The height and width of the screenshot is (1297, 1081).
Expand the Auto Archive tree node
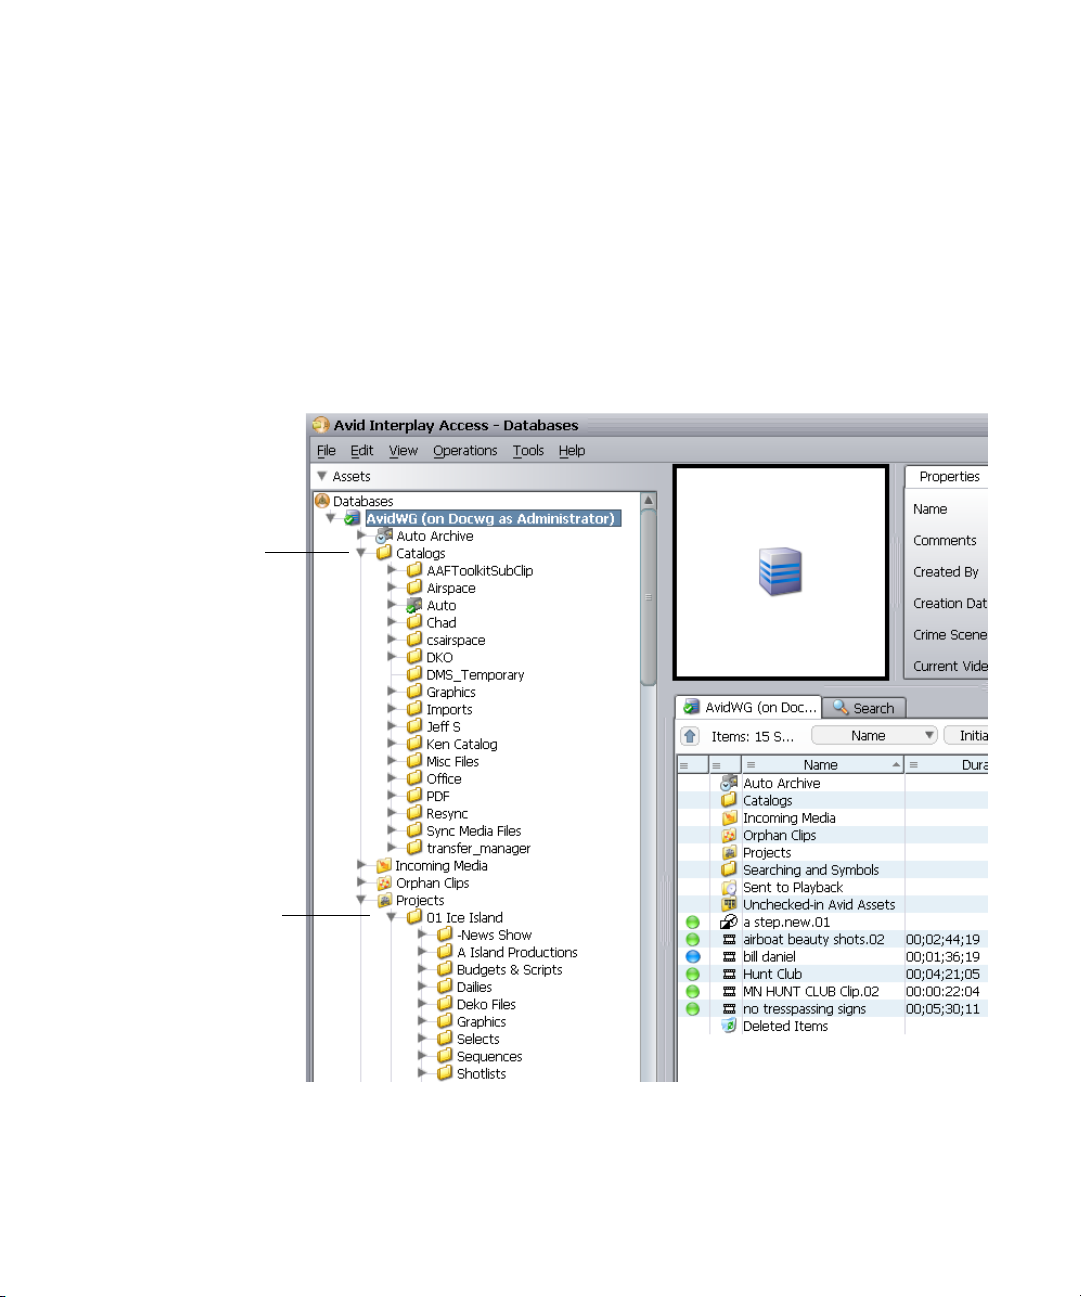pyautogui.click(x=362, y=535)
